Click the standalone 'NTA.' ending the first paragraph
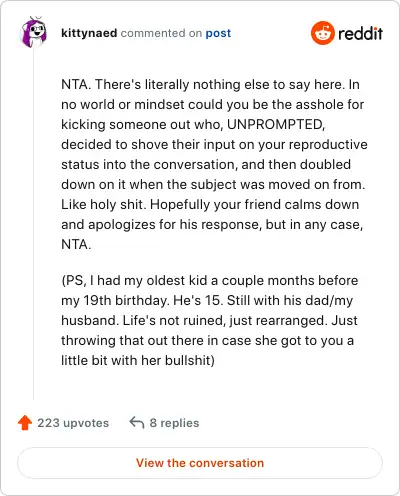Image resolution: width=400 pixels, height=496 pixels. click(x=76, y=244)
